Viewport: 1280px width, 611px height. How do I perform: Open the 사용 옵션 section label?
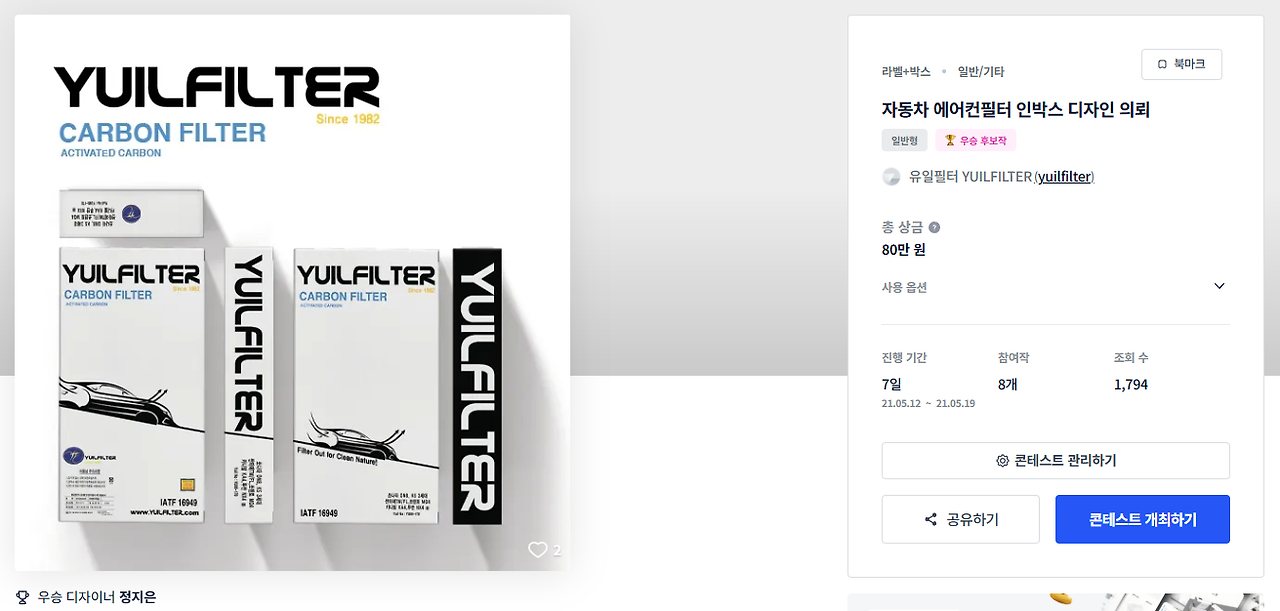point(904,287)
